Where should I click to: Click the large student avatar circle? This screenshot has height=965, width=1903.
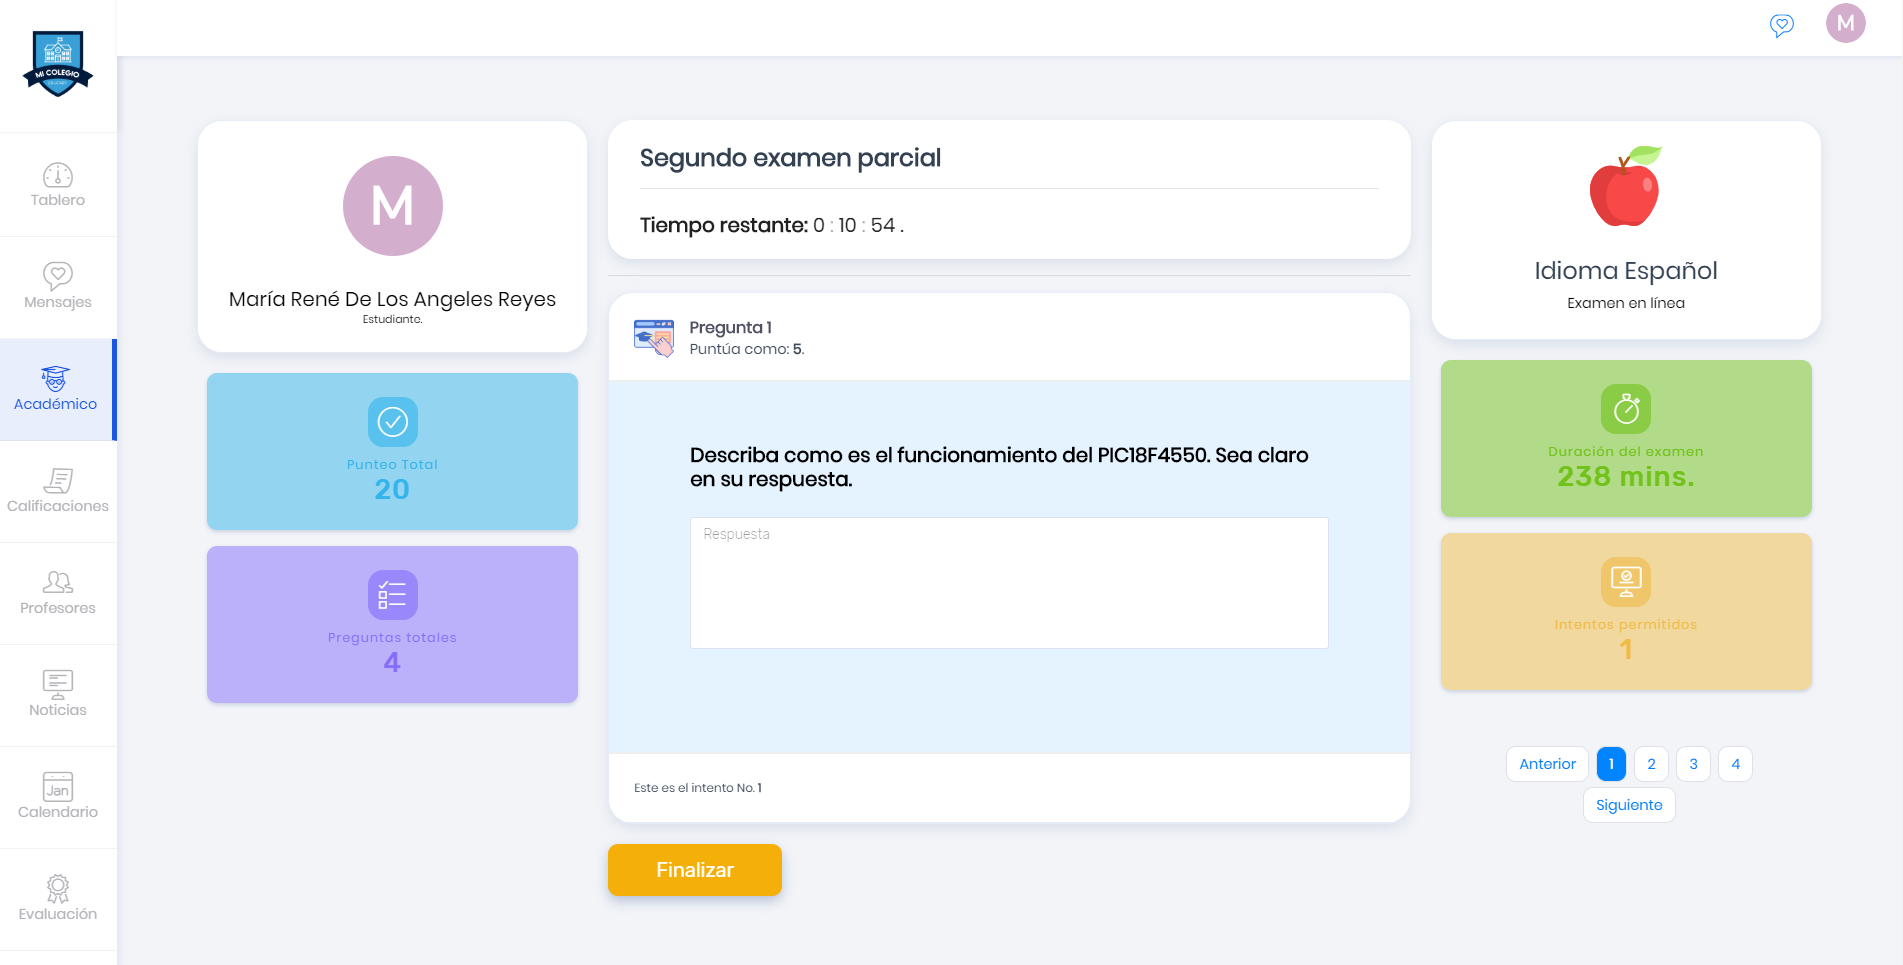click(x=392, y=206)
